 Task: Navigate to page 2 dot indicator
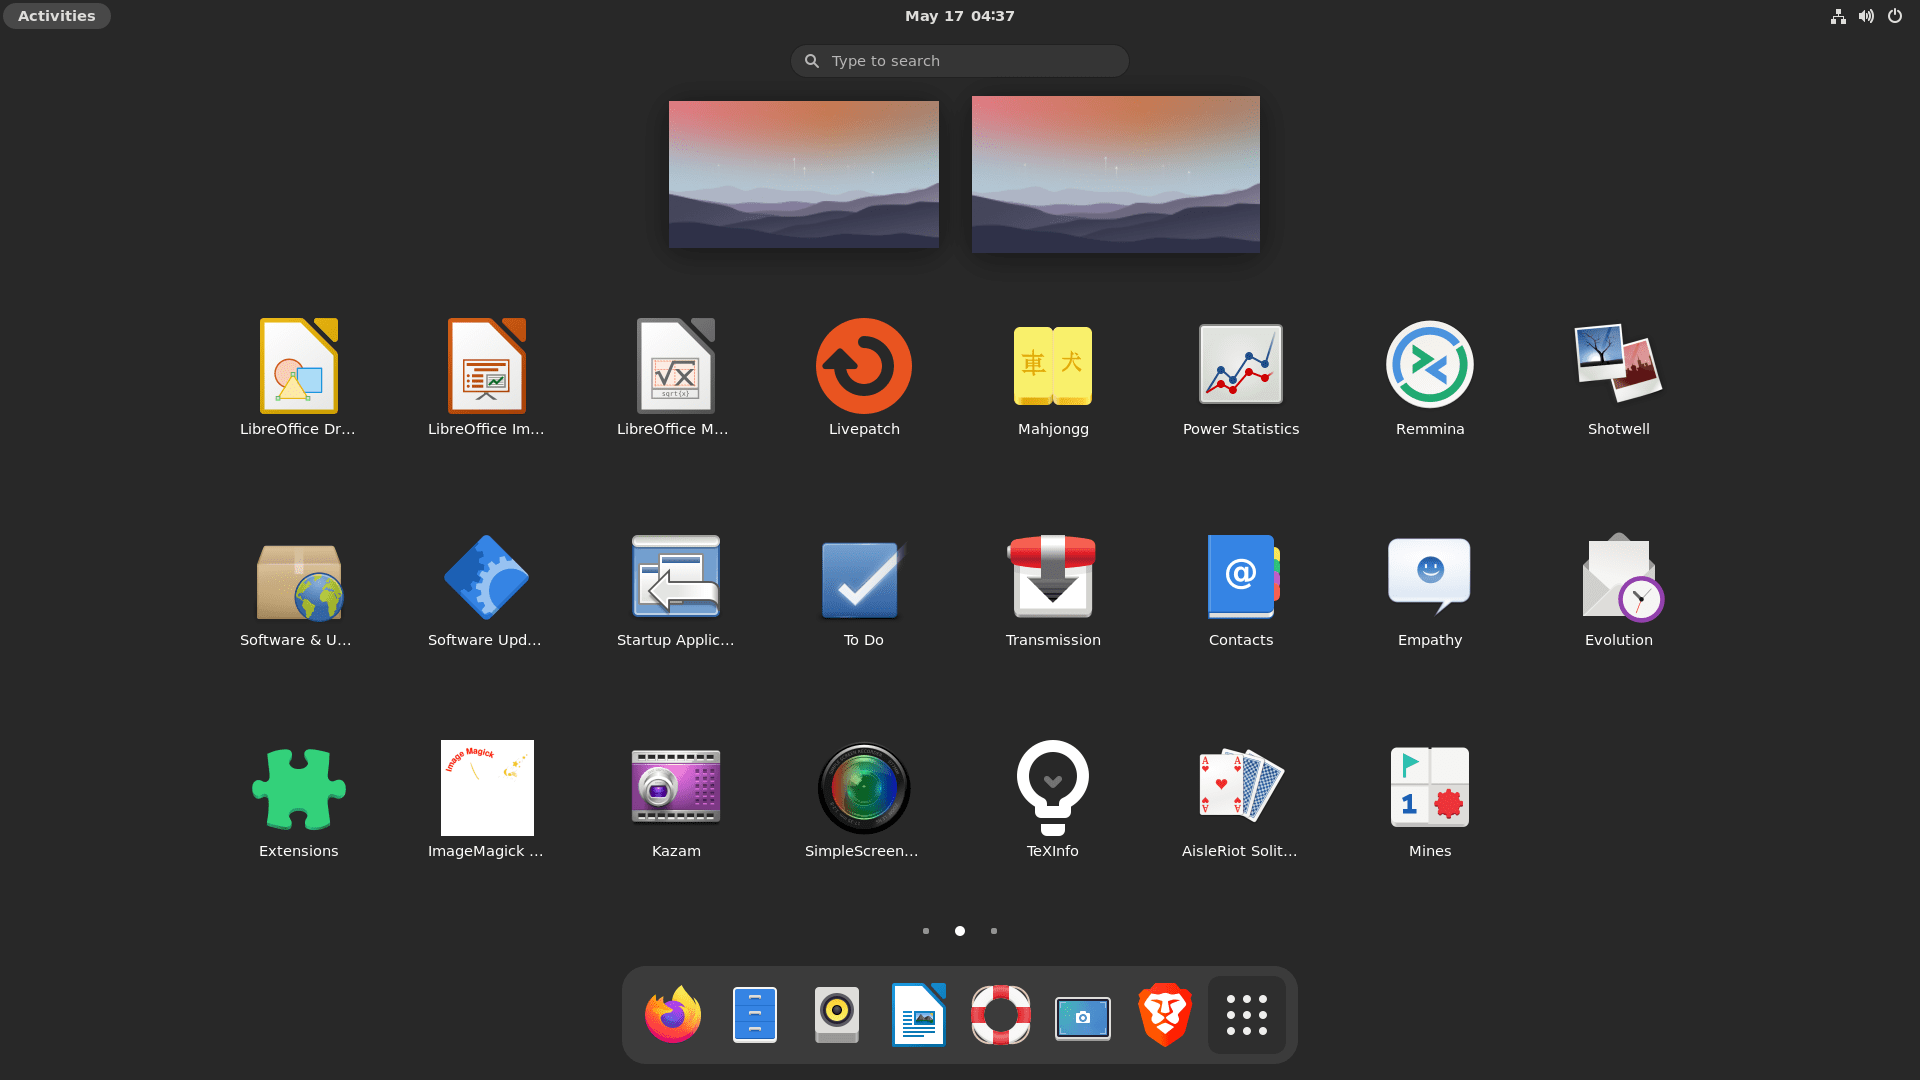tap(960, 930)
